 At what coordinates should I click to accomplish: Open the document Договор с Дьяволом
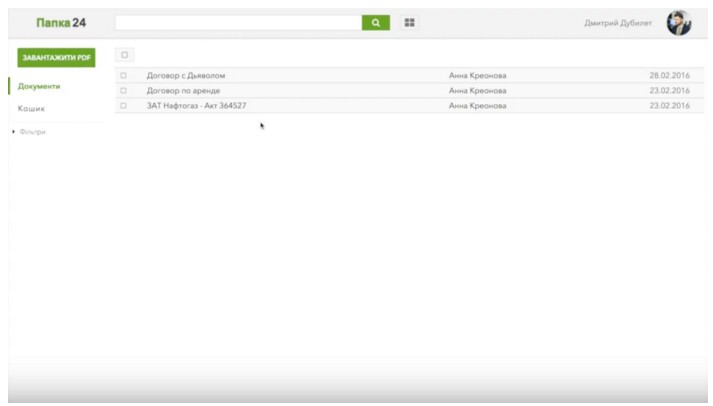[x=186, y=76]
